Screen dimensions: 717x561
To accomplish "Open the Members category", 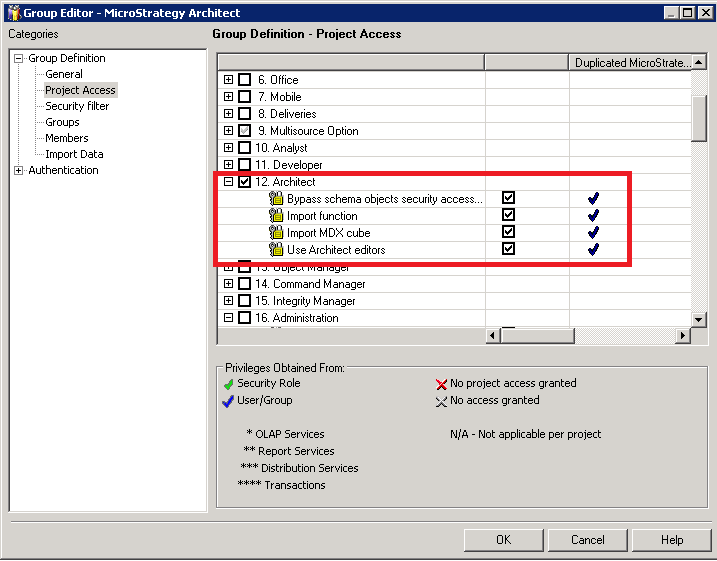I will 67,138.
